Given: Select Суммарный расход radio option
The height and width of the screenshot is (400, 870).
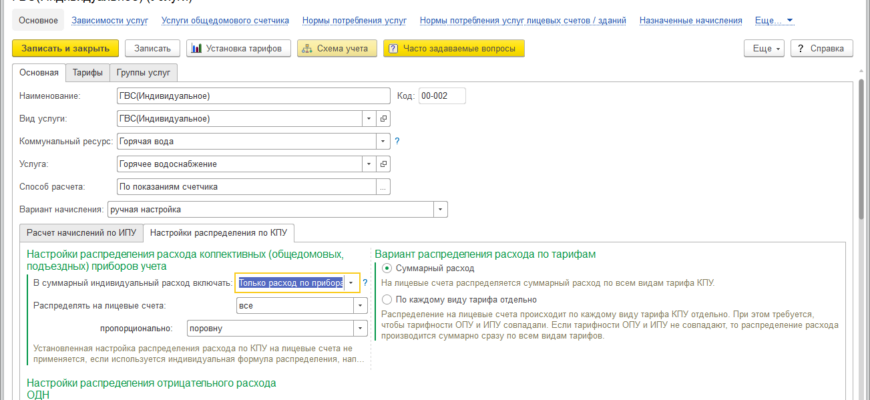Looking at the screenshot, I should pos(387,269).
